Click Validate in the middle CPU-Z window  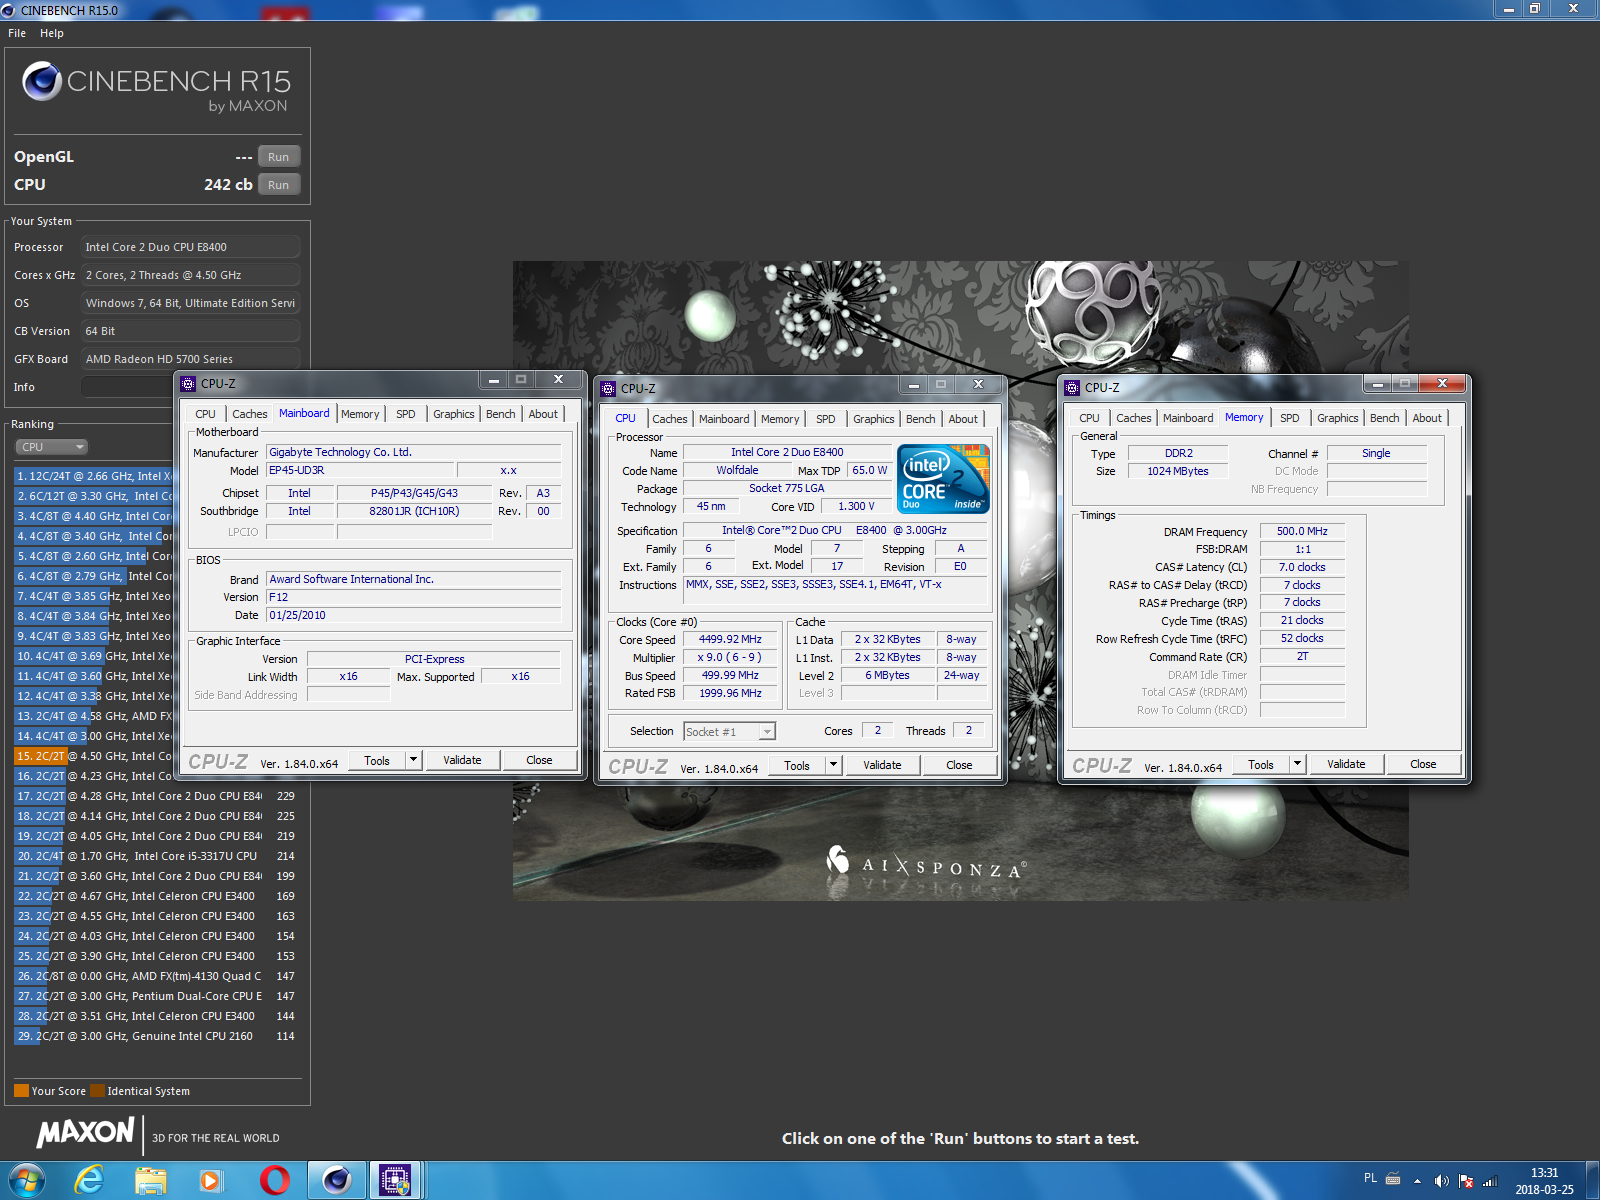pyautogui.click(x=882, y=765)
